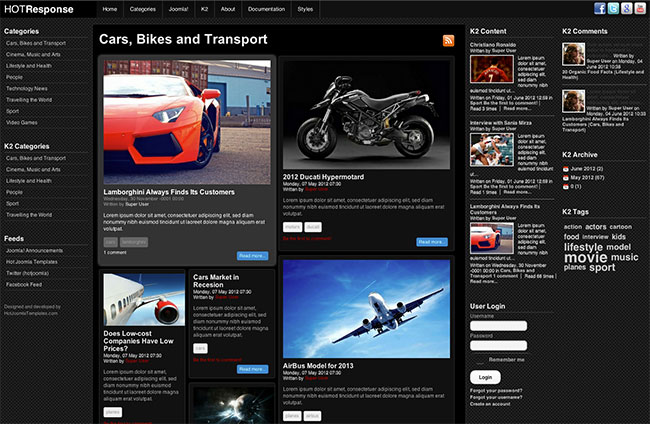Open Create an account link
The width and height of the screenshot is (650, 424).
pos(490,404)
